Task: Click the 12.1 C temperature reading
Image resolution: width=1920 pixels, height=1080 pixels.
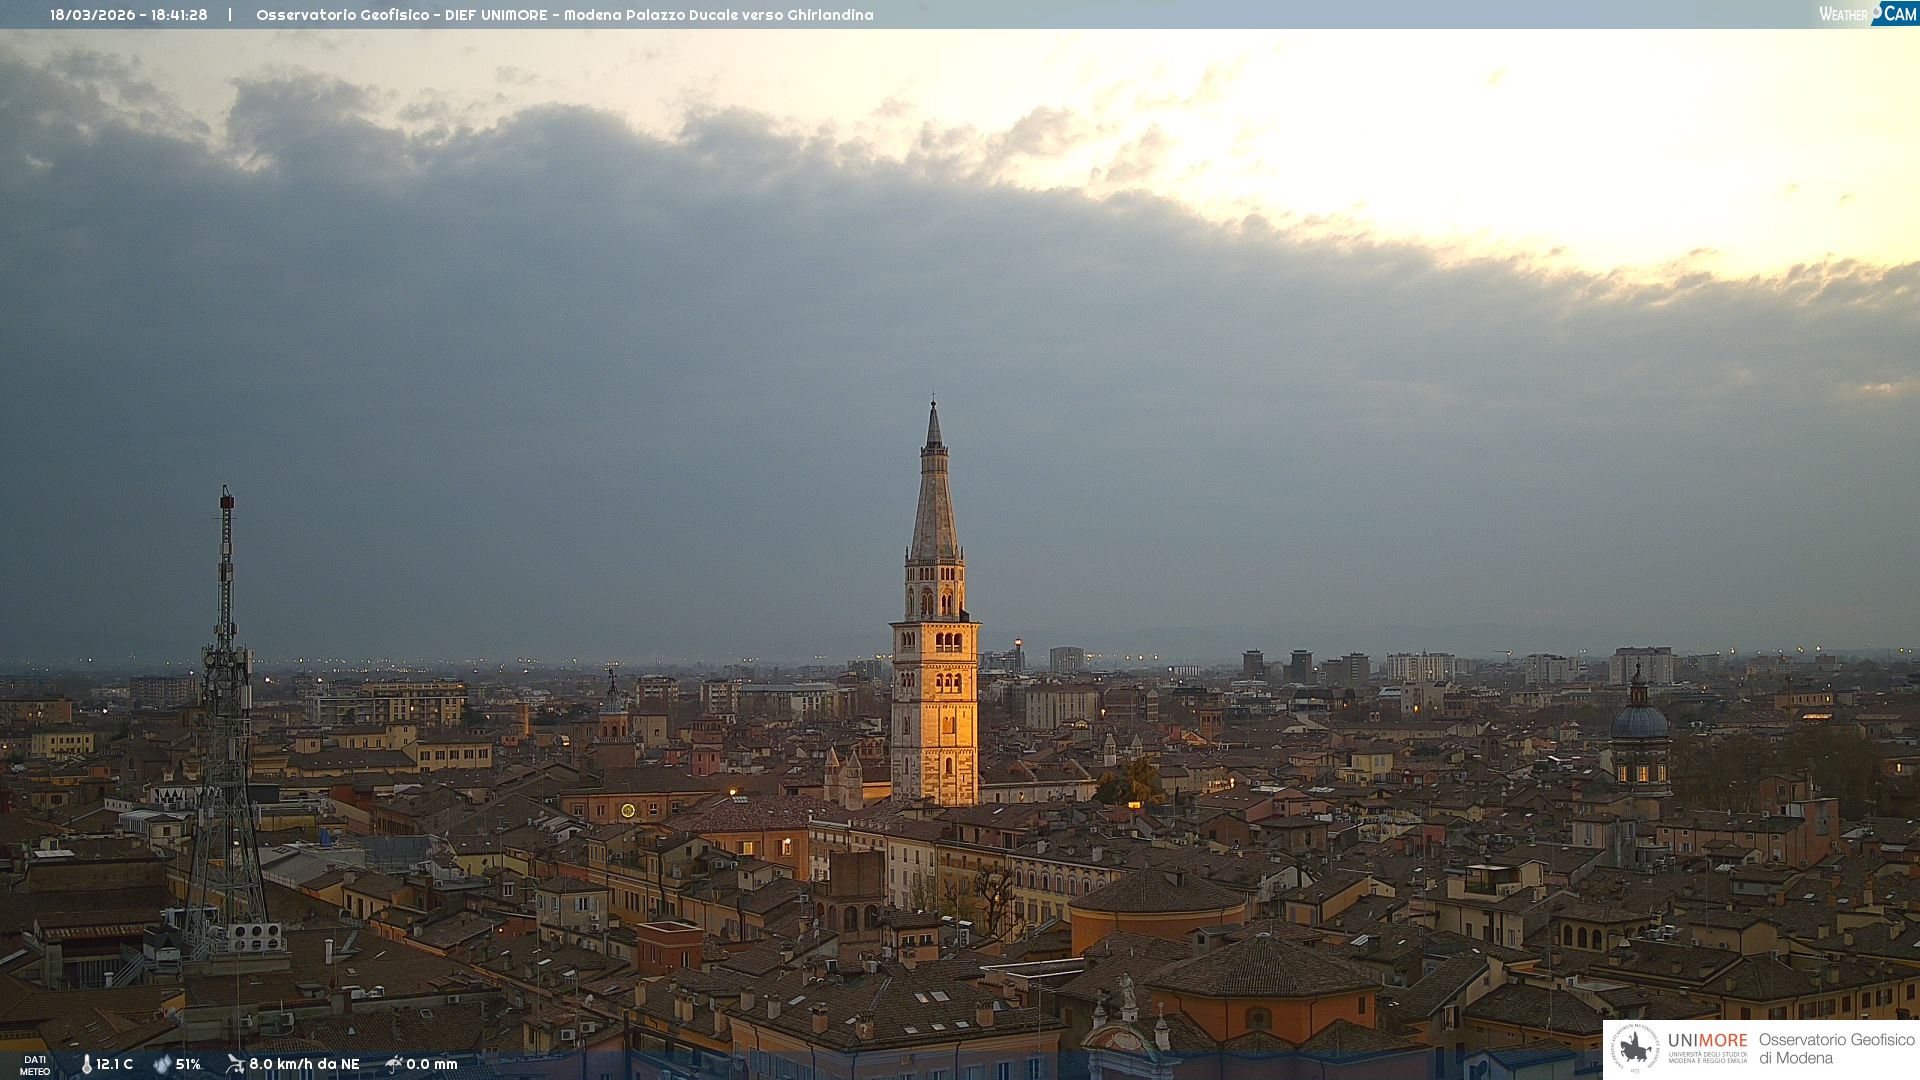Action: [115, 1064]
